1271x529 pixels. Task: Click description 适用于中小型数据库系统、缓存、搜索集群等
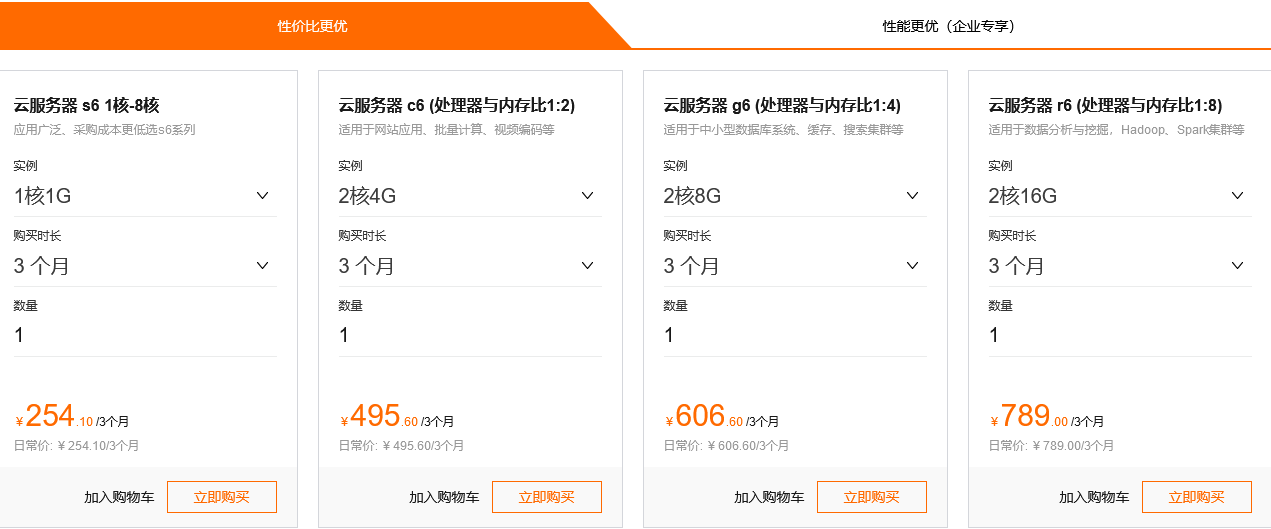784,130
